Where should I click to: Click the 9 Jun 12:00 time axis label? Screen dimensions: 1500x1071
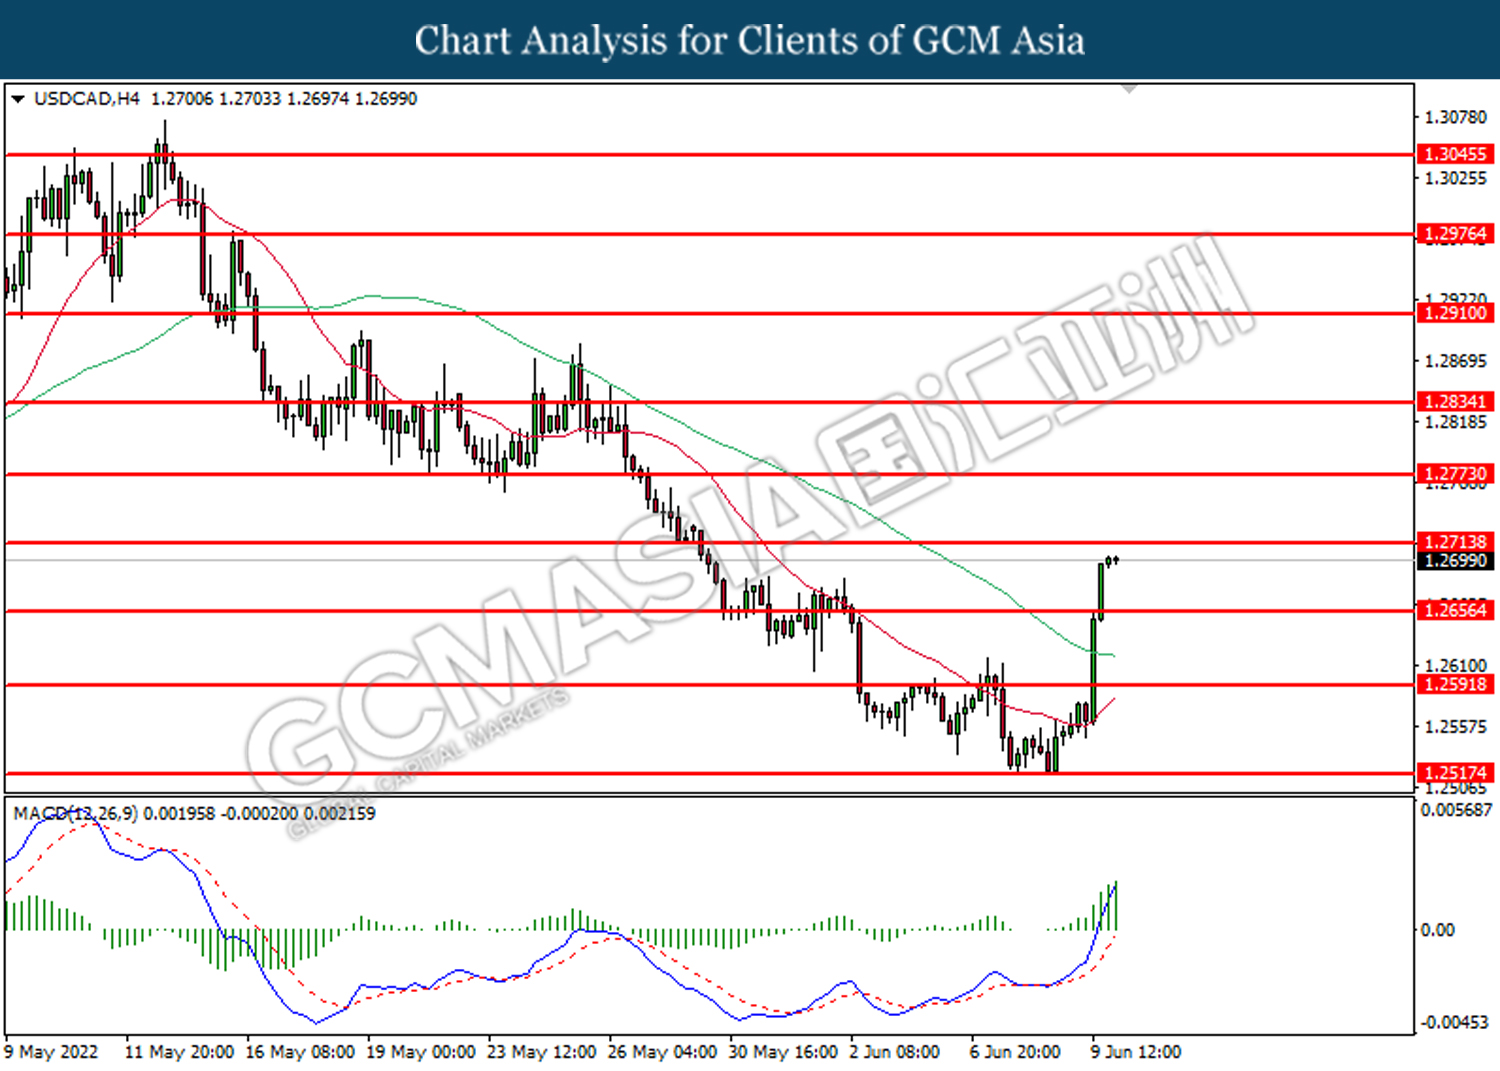[x=1136, y=1052]
